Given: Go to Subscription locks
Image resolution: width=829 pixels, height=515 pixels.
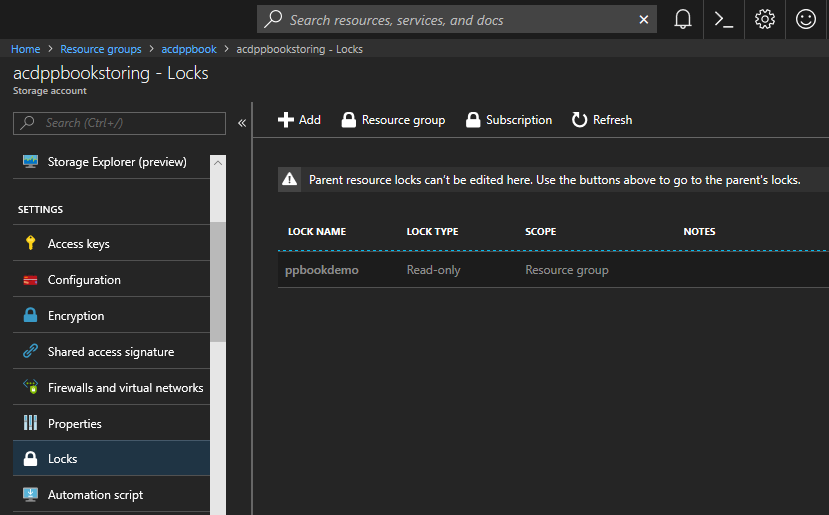Looking at the screenshot, I should tap(509, 120).
